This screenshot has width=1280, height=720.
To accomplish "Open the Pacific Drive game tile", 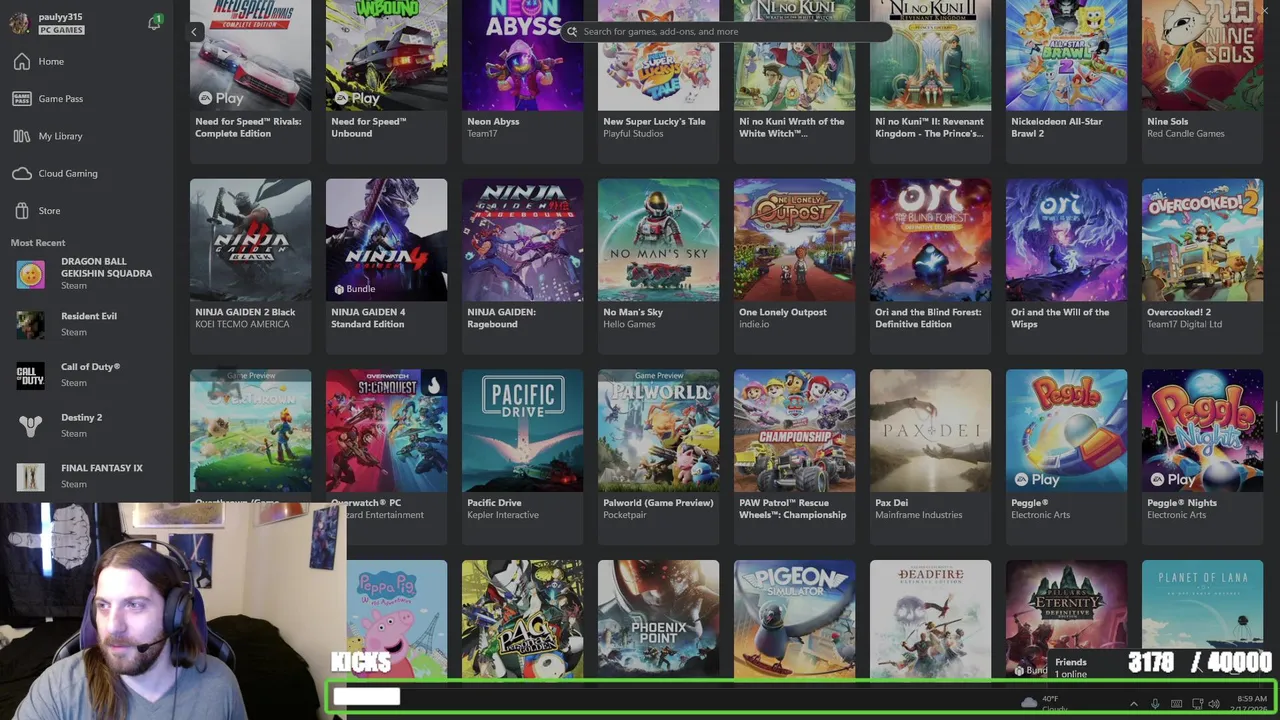I will coord(522,456).
